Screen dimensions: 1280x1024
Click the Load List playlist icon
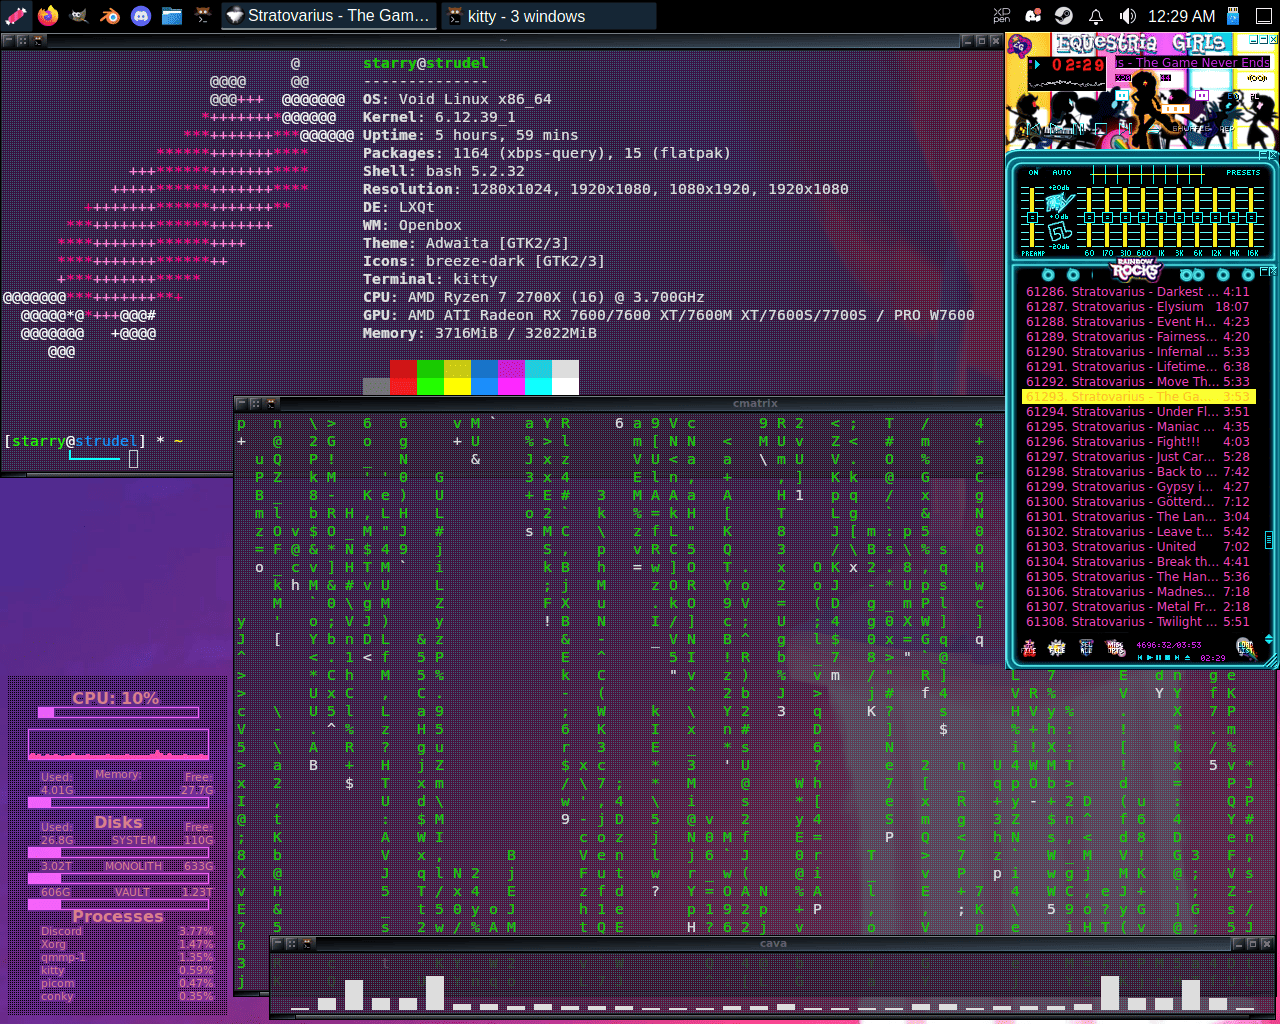pyautogui.click(x=1245, y=648)
